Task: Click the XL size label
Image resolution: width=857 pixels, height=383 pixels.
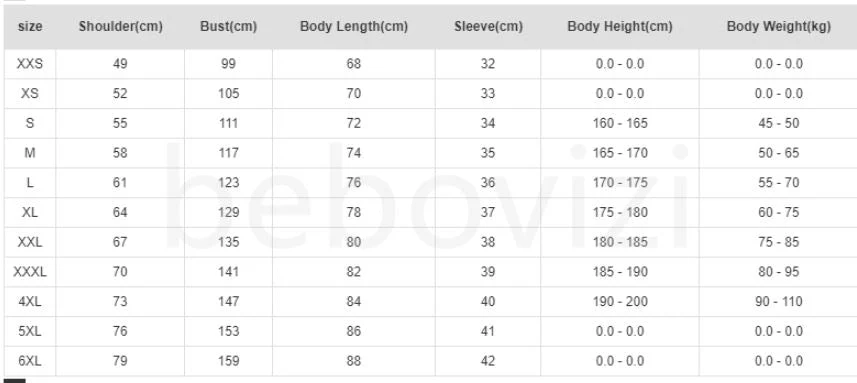Action: click(x=30, y=213)
